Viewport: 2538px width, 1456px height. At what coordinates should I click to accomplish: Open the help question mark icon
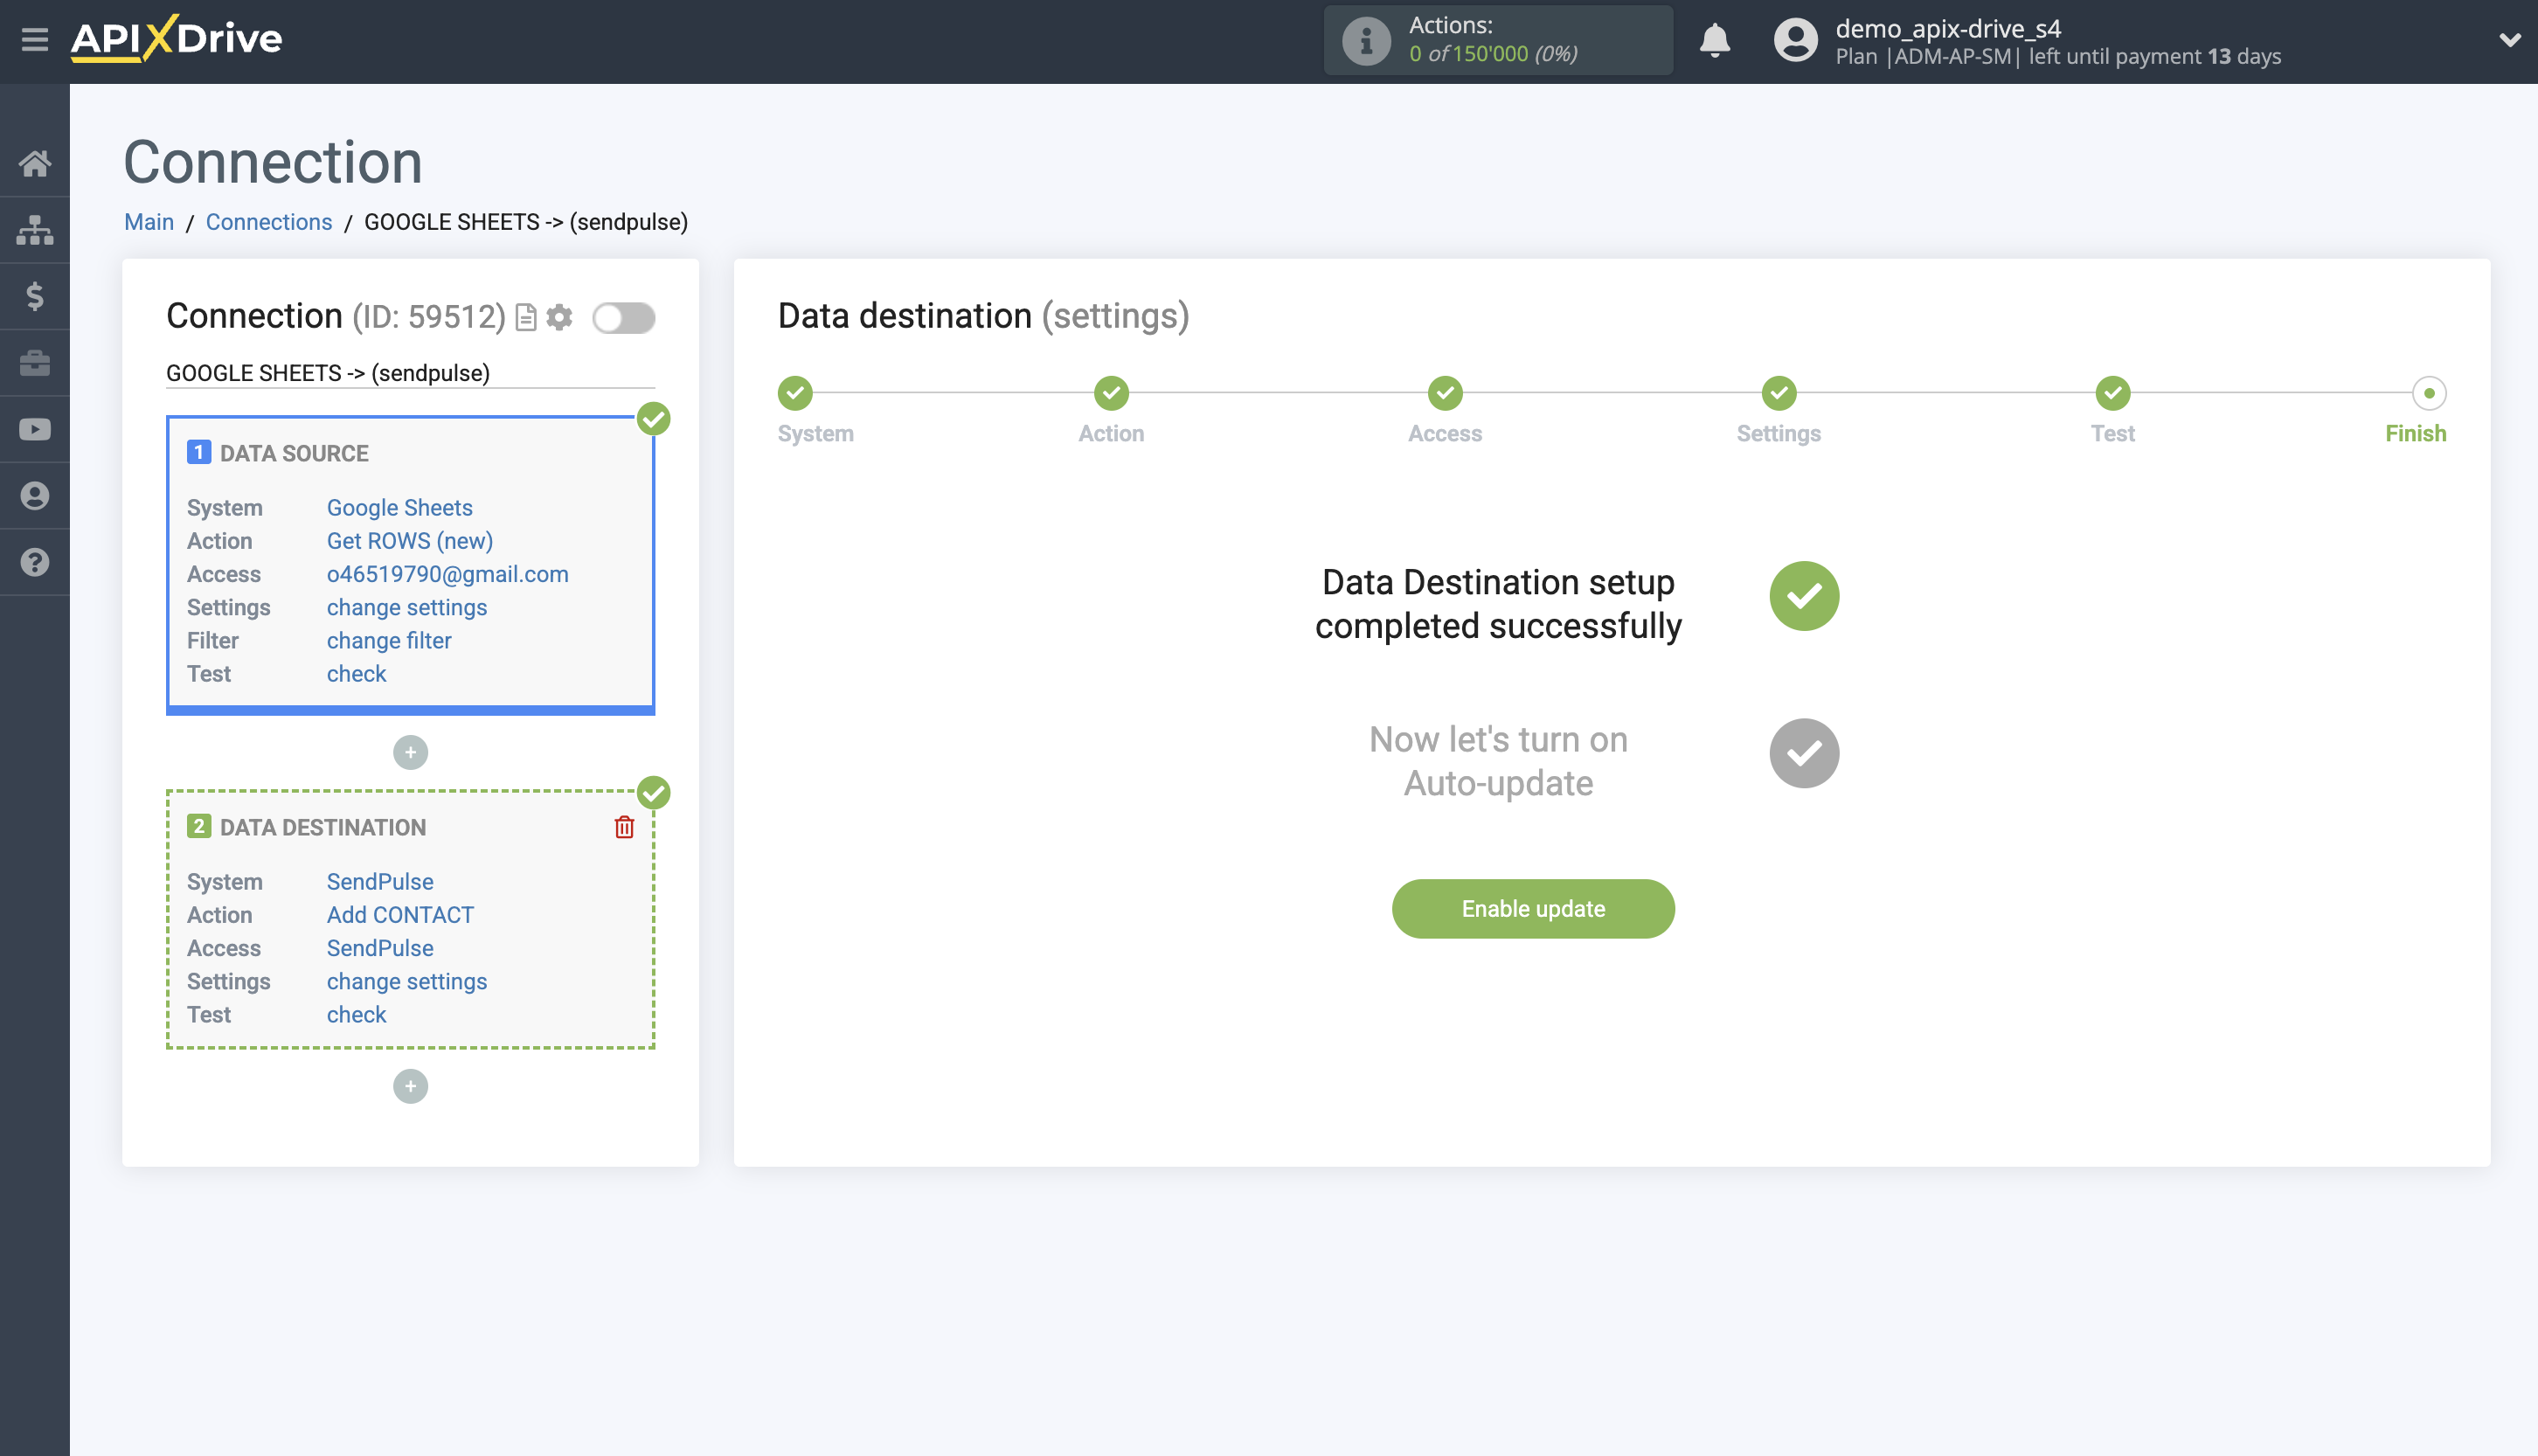[x=35, y=562]
